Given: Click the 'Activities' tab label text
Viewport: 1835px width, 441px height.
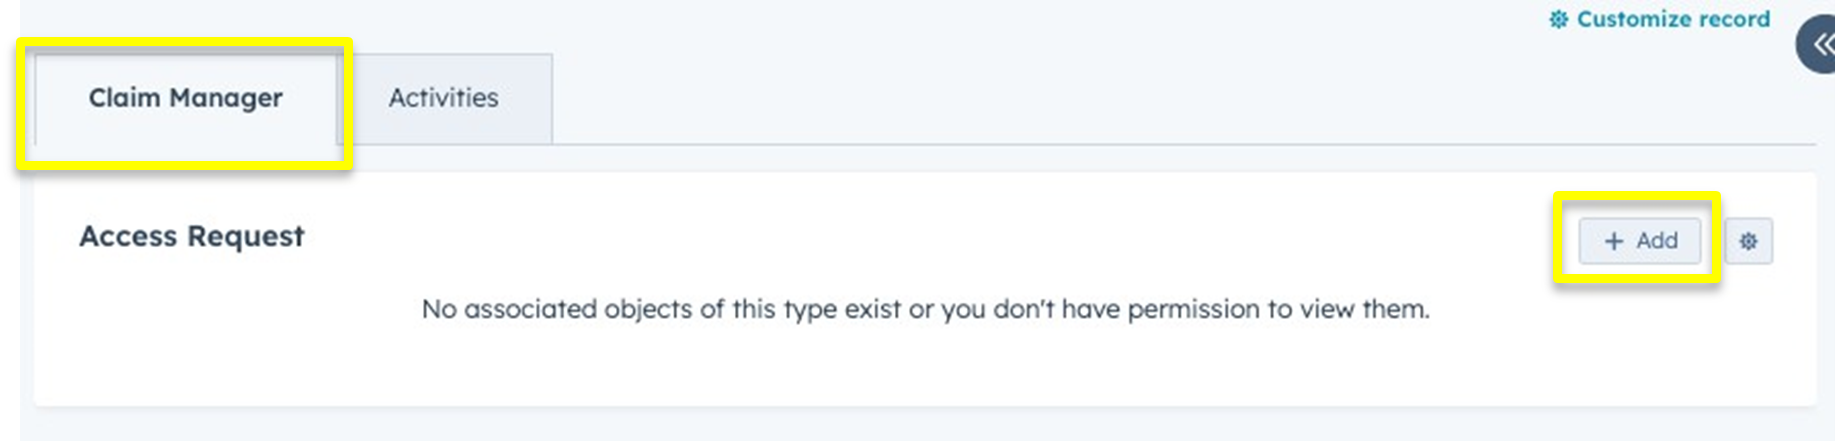Looking at the screenshot, I should tap(444, 98).
